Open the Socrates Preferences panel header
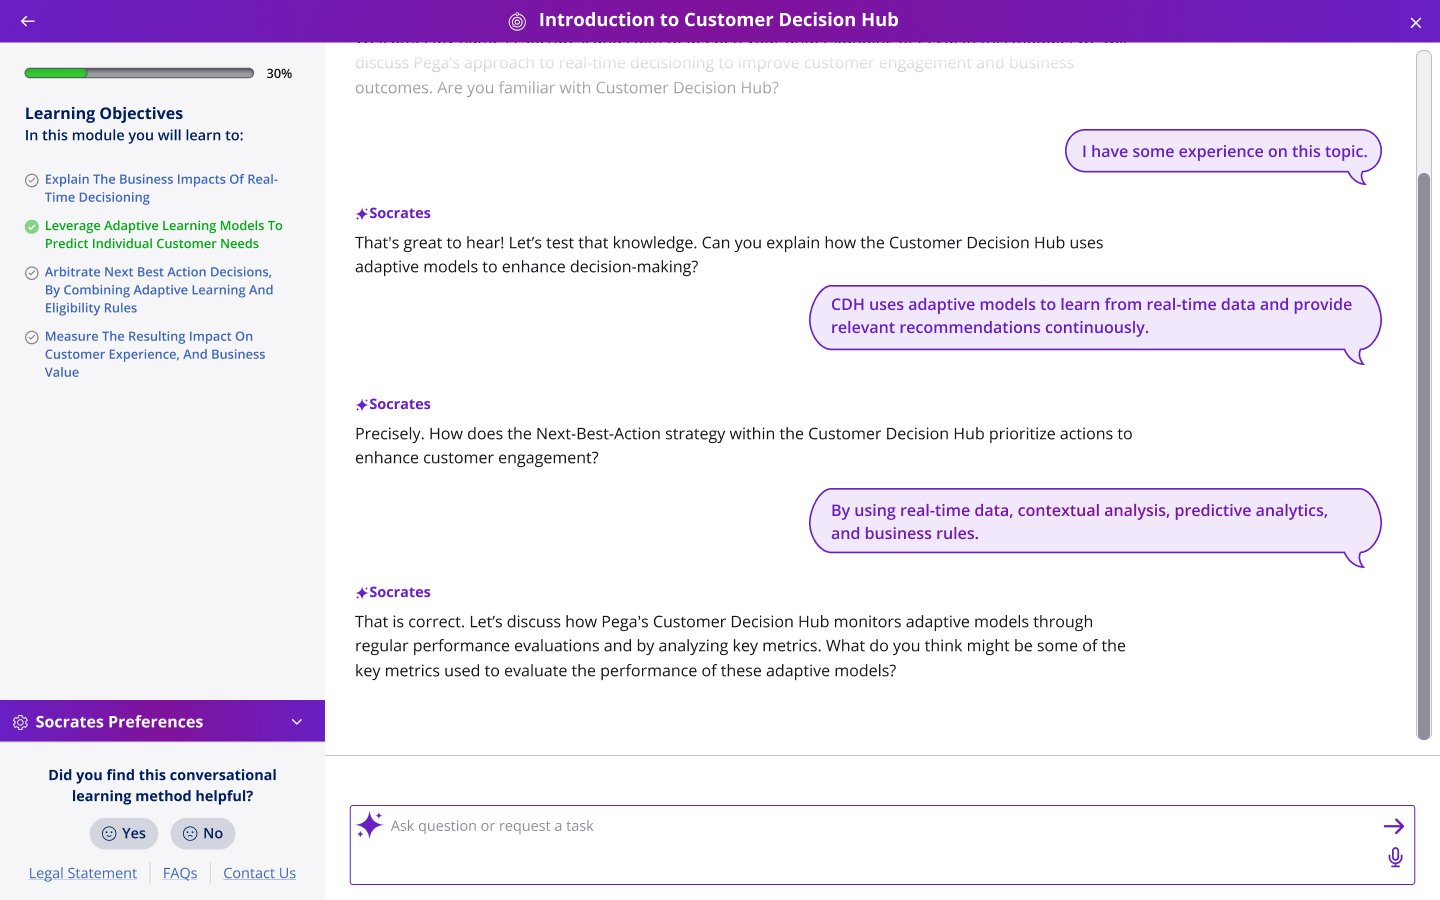 tap(162, 721)
